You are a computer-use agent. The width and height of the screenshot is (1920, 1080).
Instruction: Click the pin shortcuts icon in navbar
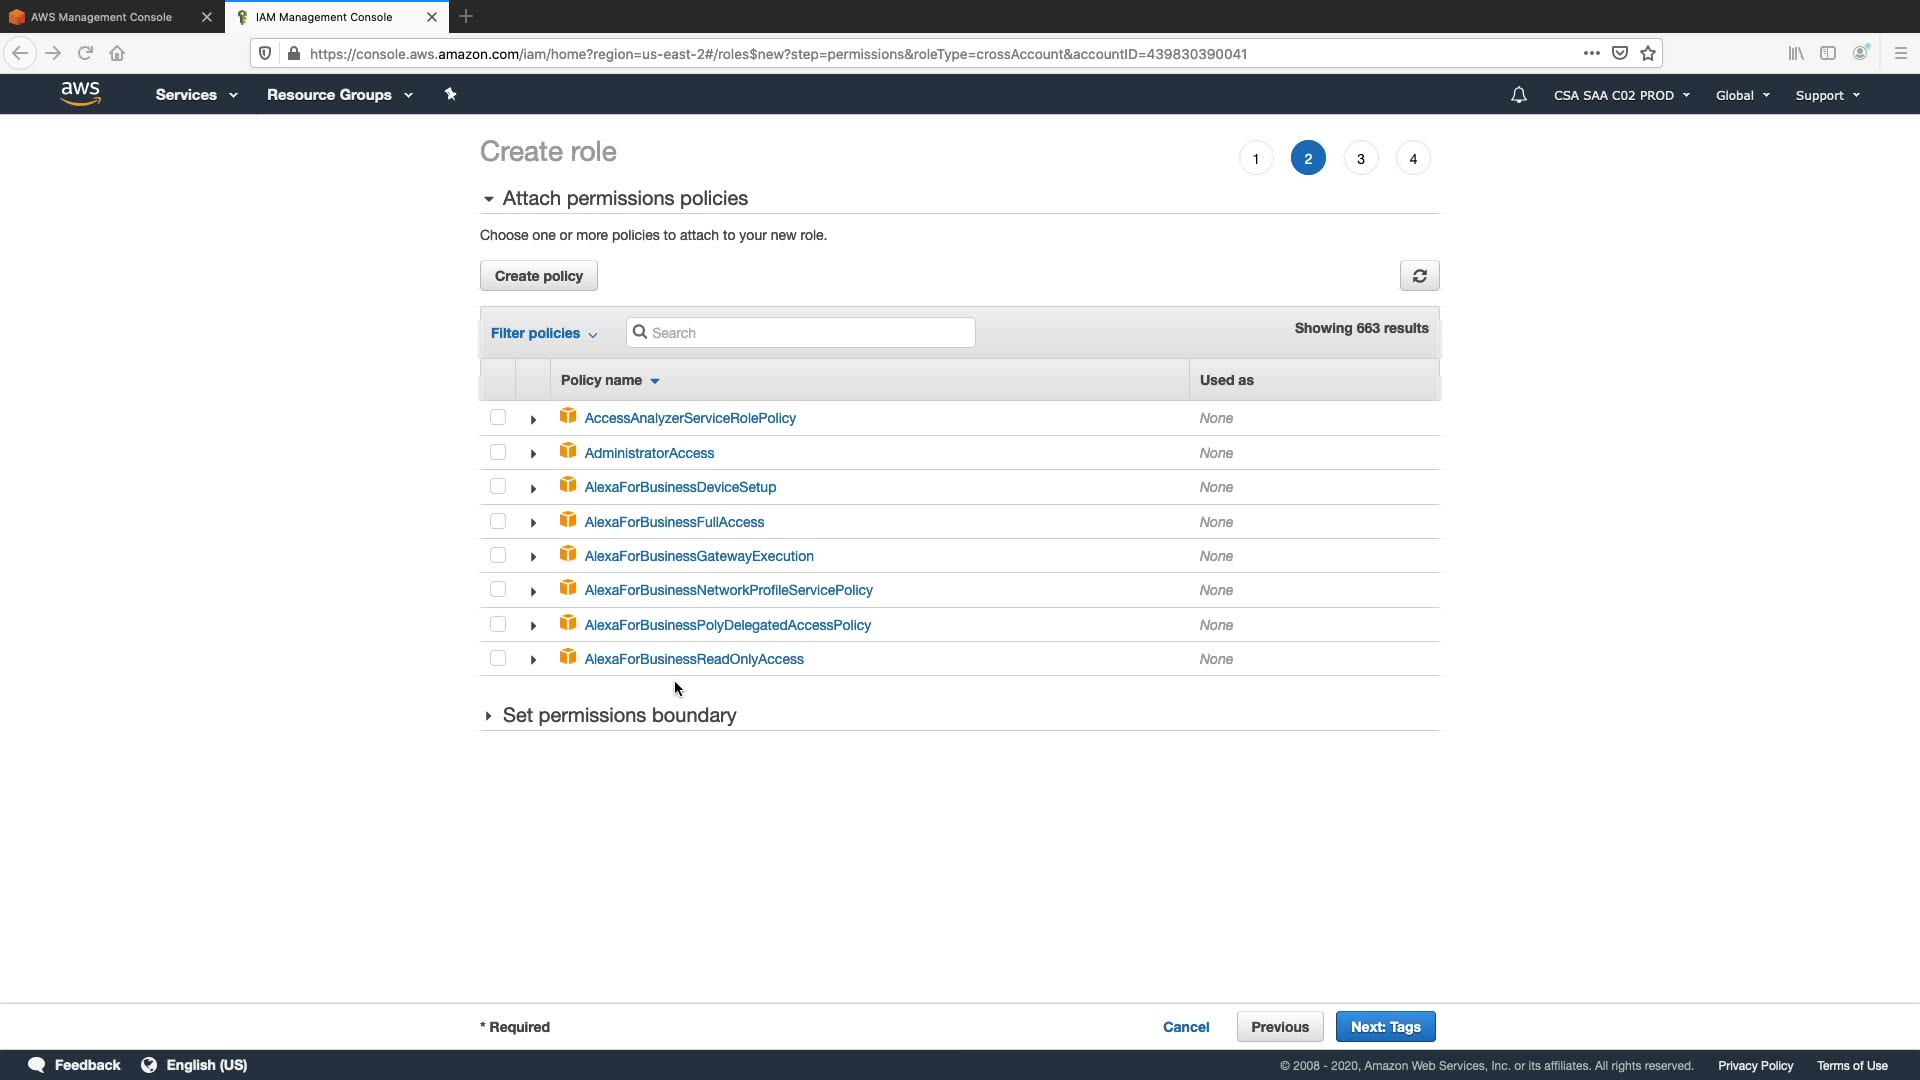(450, 94)
